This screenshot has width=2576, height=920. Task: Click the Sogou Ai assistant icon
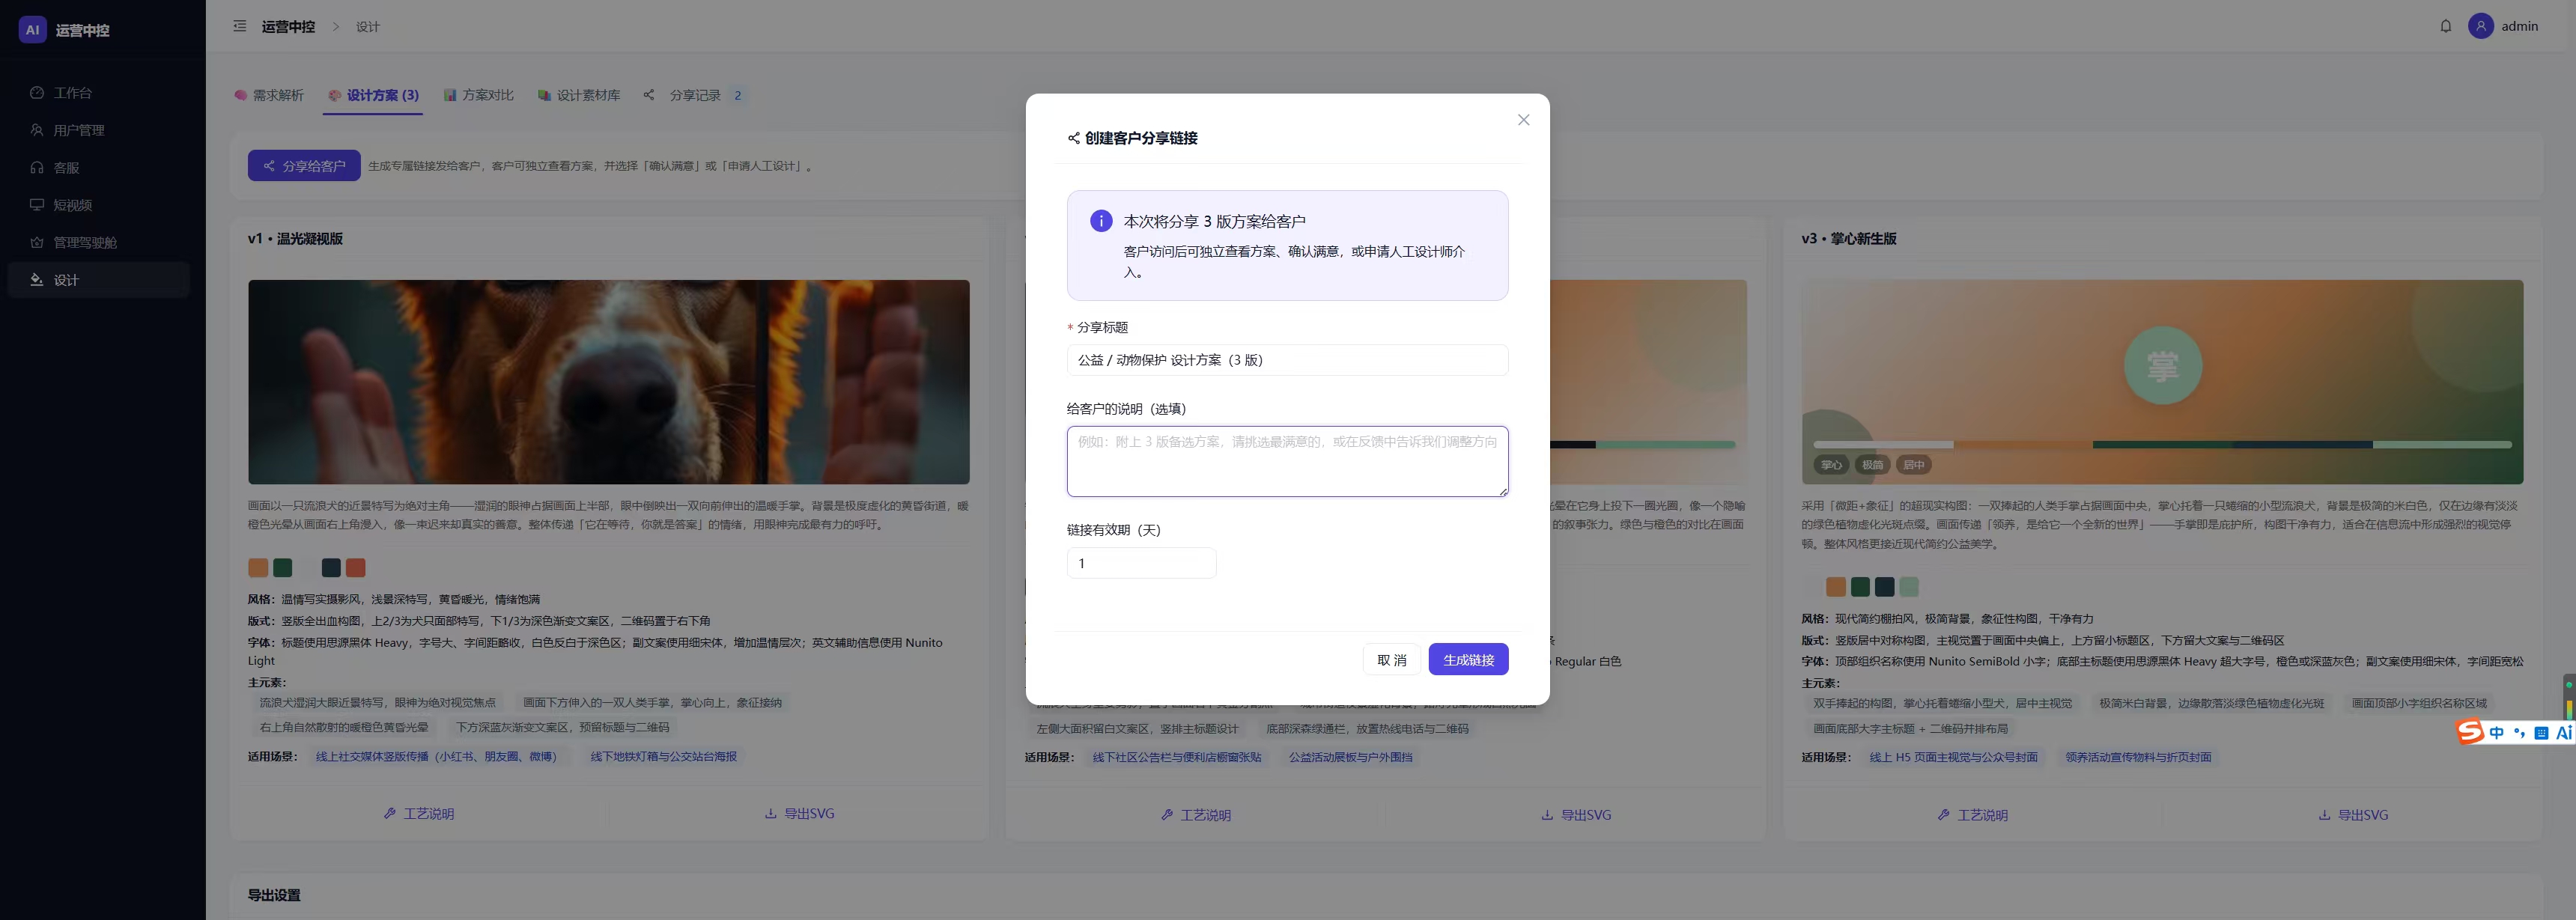[2564, 733]
